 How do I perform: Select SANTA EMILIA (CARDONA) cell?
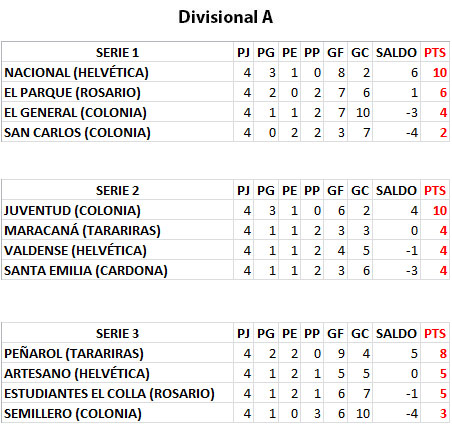[117, 270]
